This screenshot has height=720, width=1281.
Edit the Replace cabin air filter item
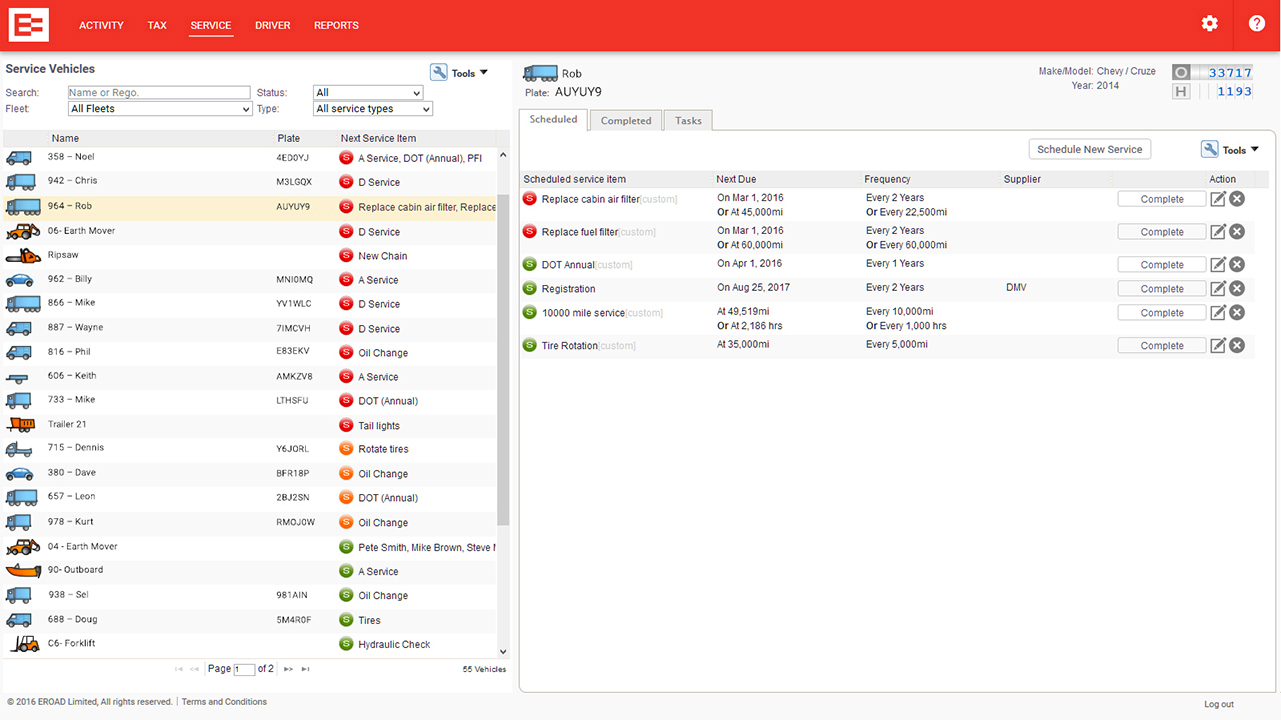tap(1218, 200)
